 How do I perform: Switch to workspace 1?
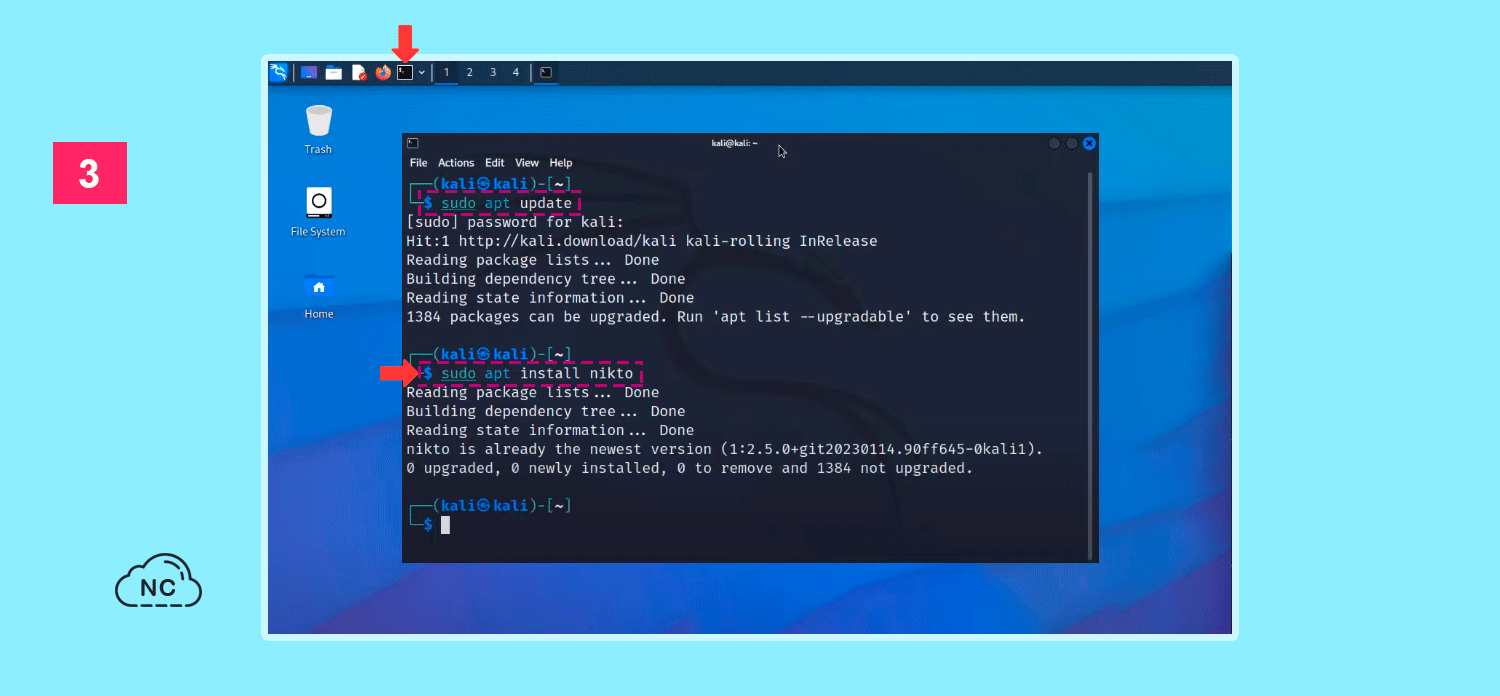[x=446, y=72]
